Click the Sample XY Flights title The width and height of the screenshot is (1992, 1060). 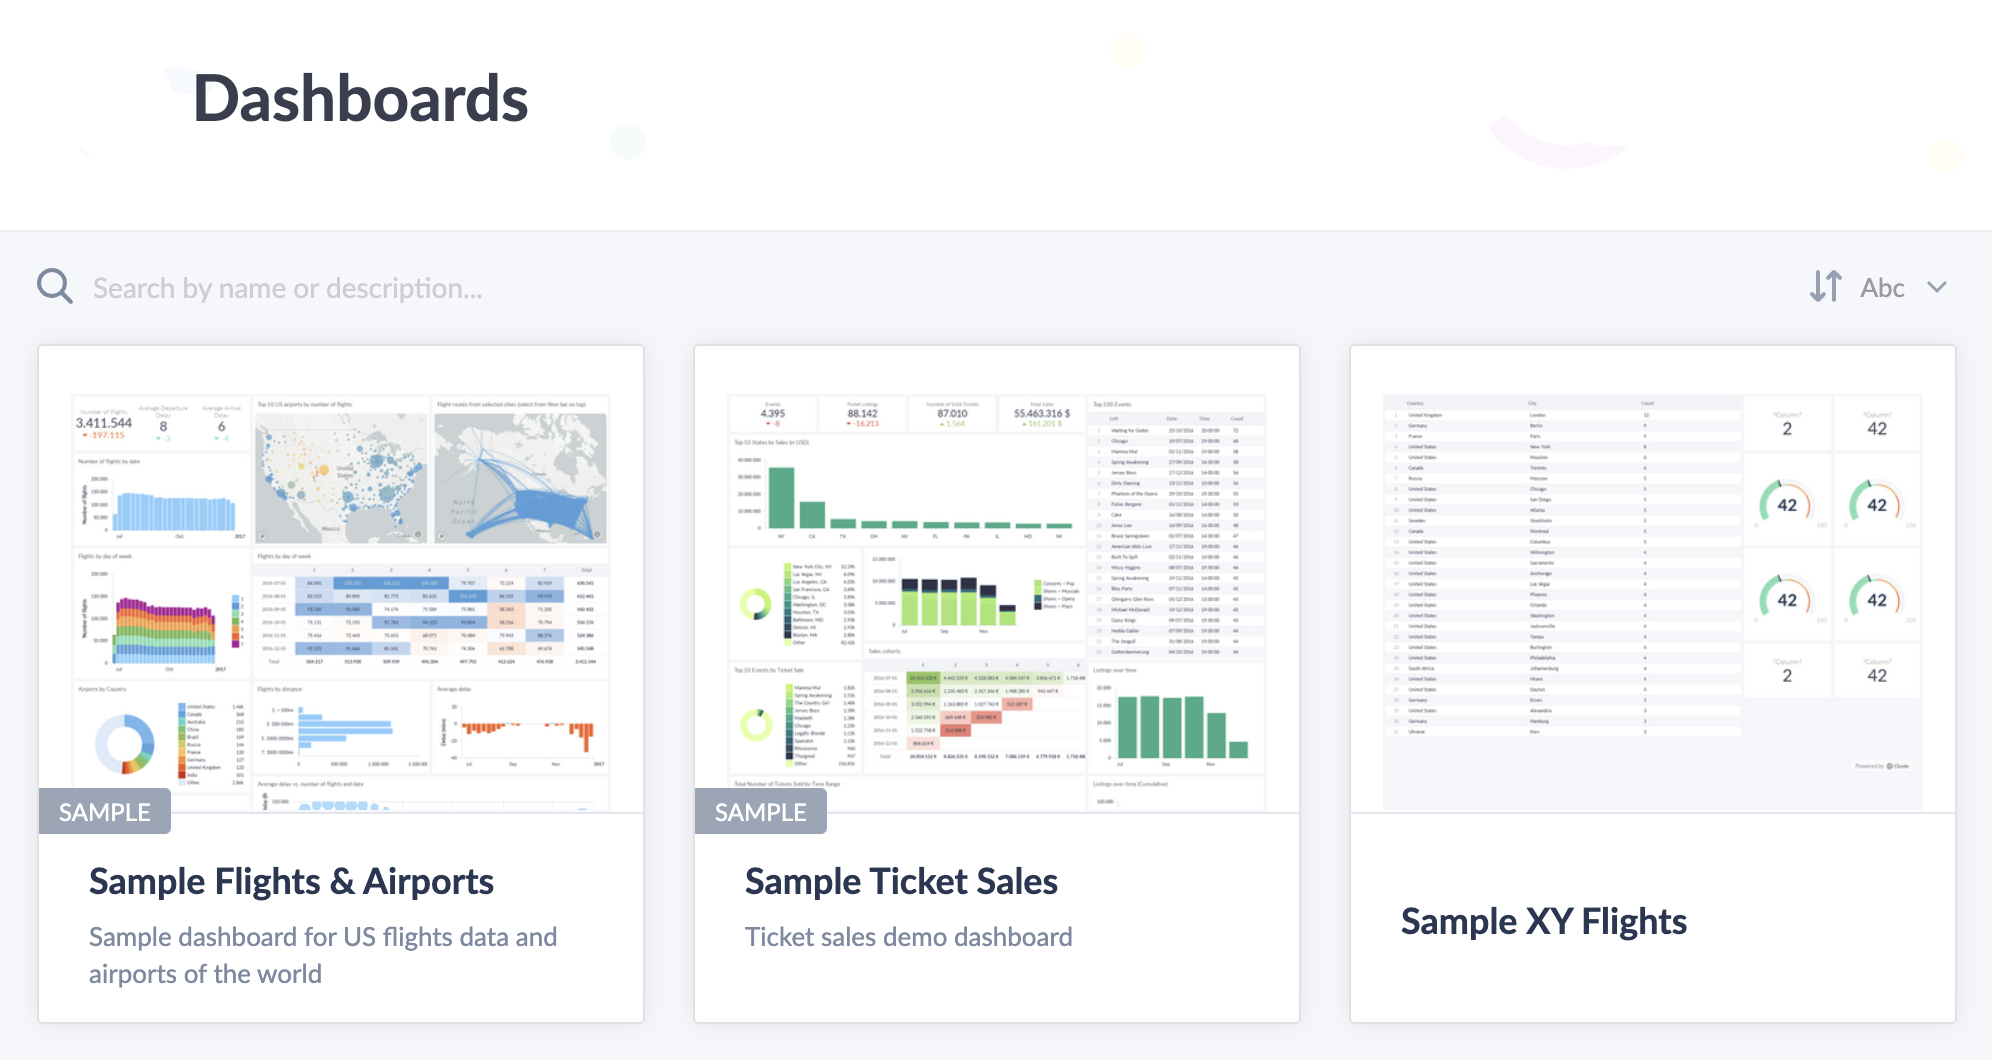coord(1543,922)
